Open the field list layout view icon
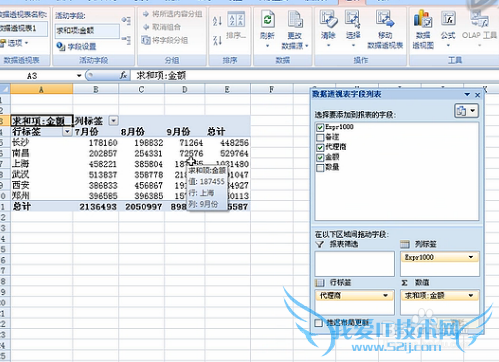Image resolution: width=499 pixels, height=362 pixels. pos(466,111)
